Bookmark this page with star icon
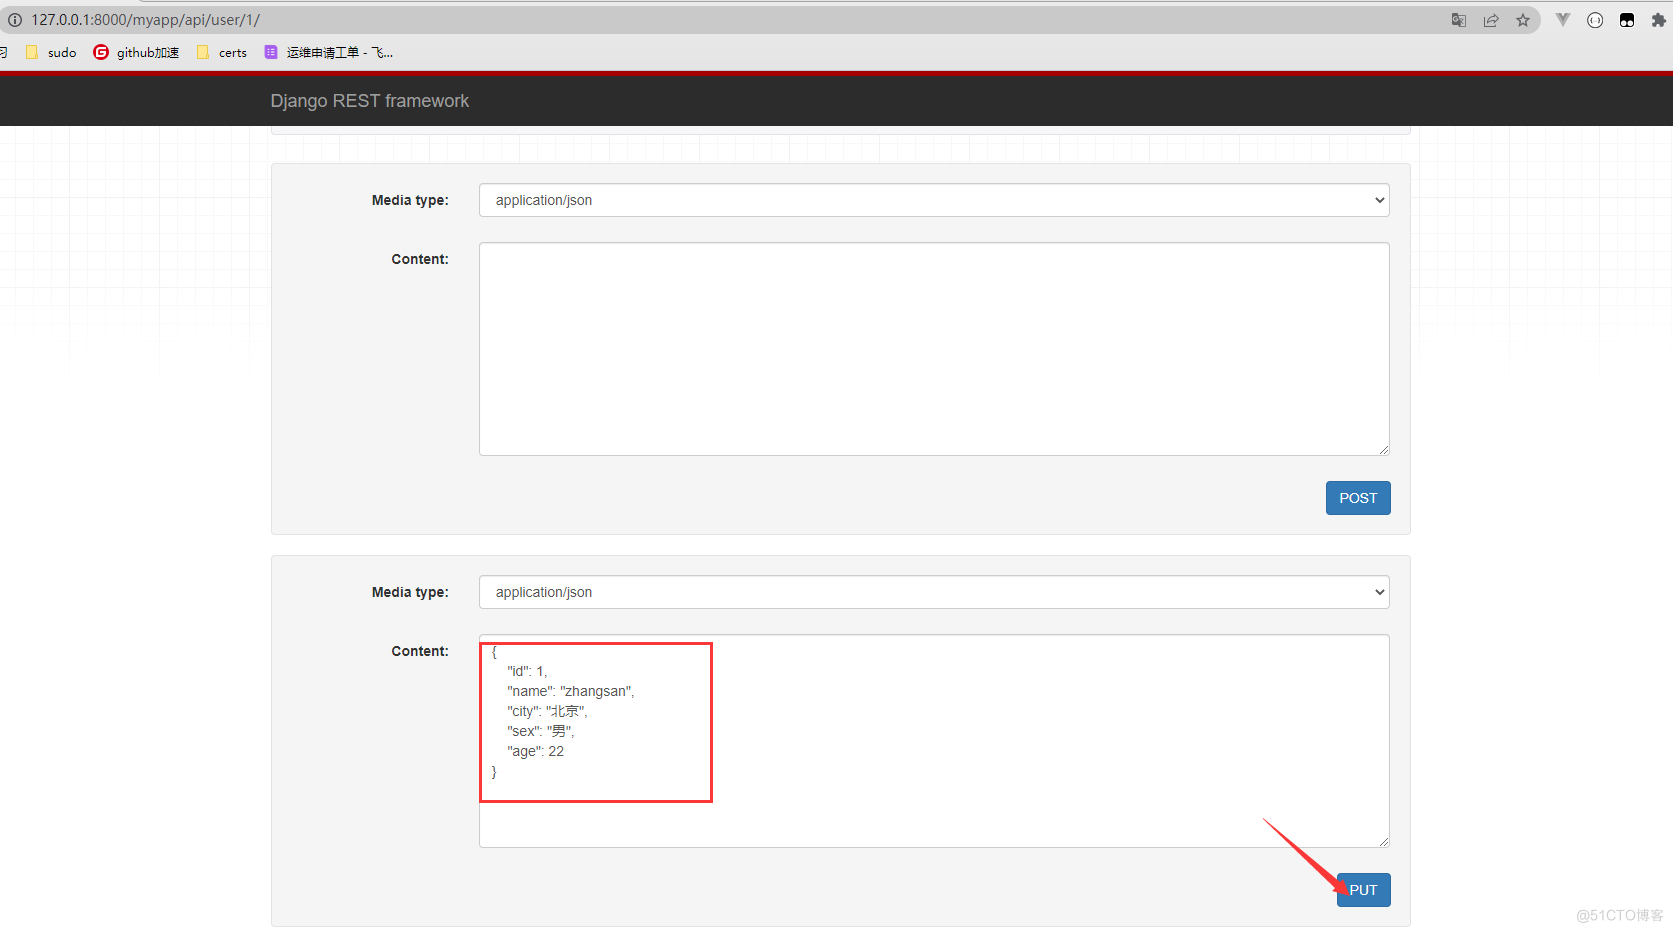This screenshot has width=1673, height=932. (1523, 20)
